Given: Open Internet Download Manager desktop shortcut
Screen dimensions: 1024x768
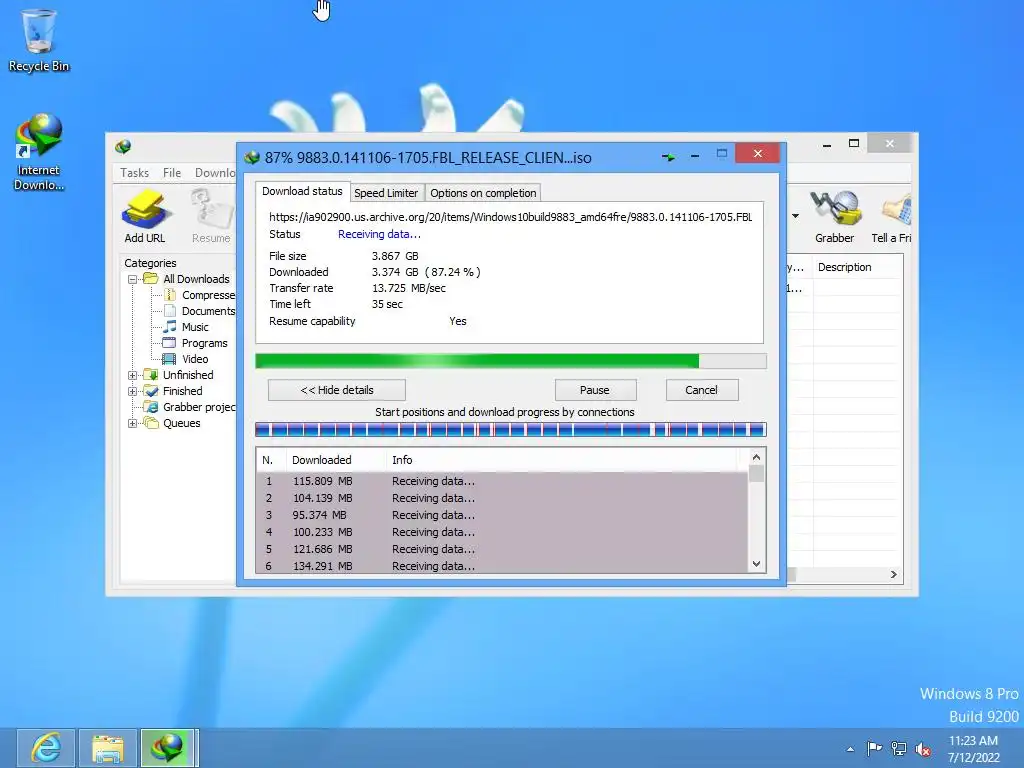Looking at the screenshot, I should coord(39,152).
